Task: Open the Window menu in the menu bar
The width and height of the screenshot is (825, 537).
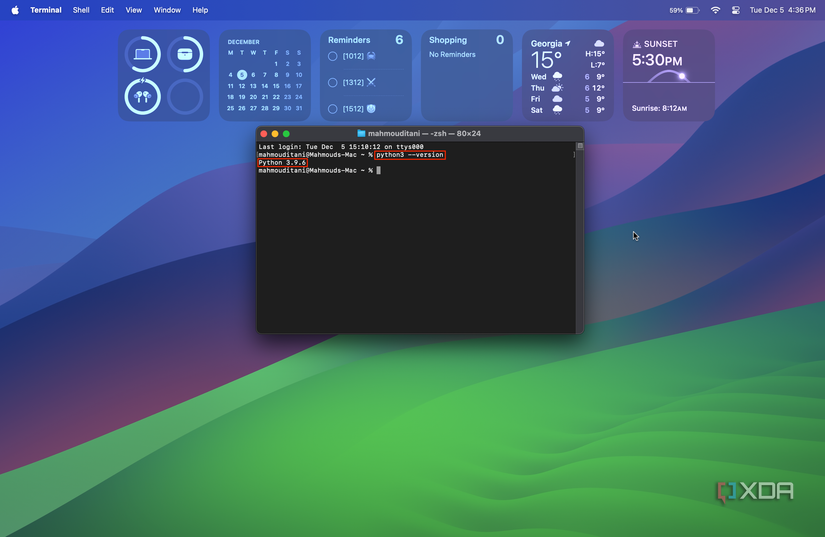Action: point(167,10)
